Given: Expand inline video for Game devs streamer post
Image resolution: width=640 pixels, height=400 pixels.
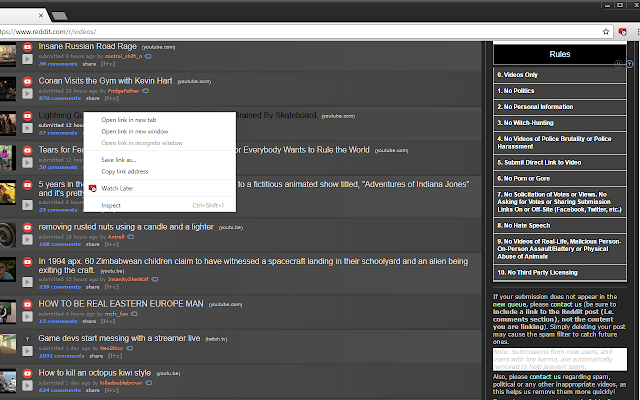Looking at the screenshot, I should [27, 351].
